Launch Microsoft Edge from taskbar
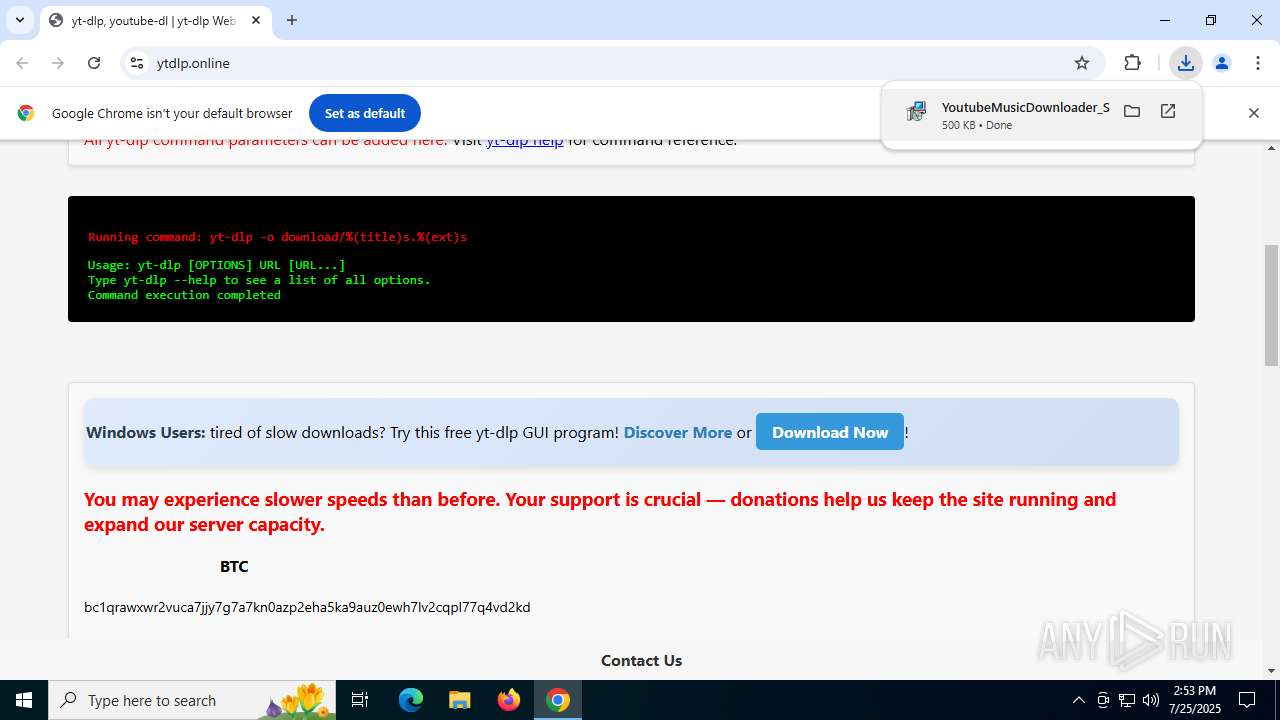The width and height of the screenshot is (1280, 720). tap(411, 700)
